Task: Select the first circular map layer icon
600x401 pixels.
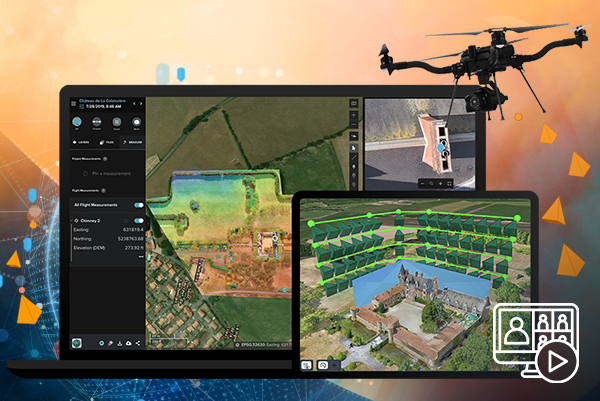Action: 78,124
